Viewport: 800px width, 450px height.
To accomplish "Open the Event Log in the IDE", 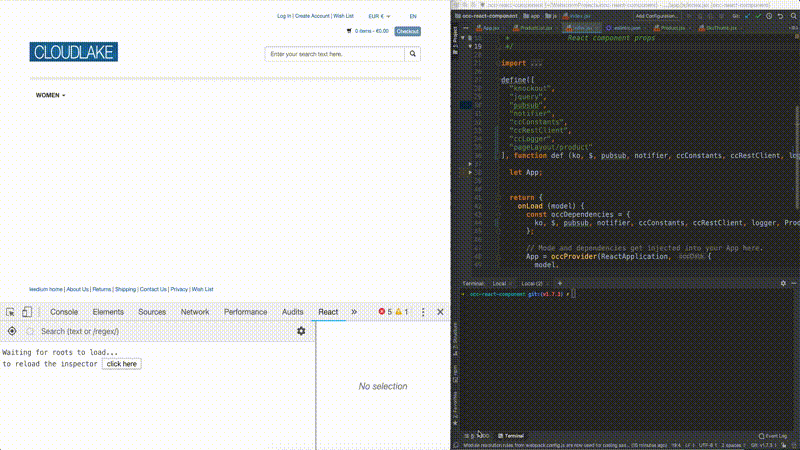I will [773, 436].
